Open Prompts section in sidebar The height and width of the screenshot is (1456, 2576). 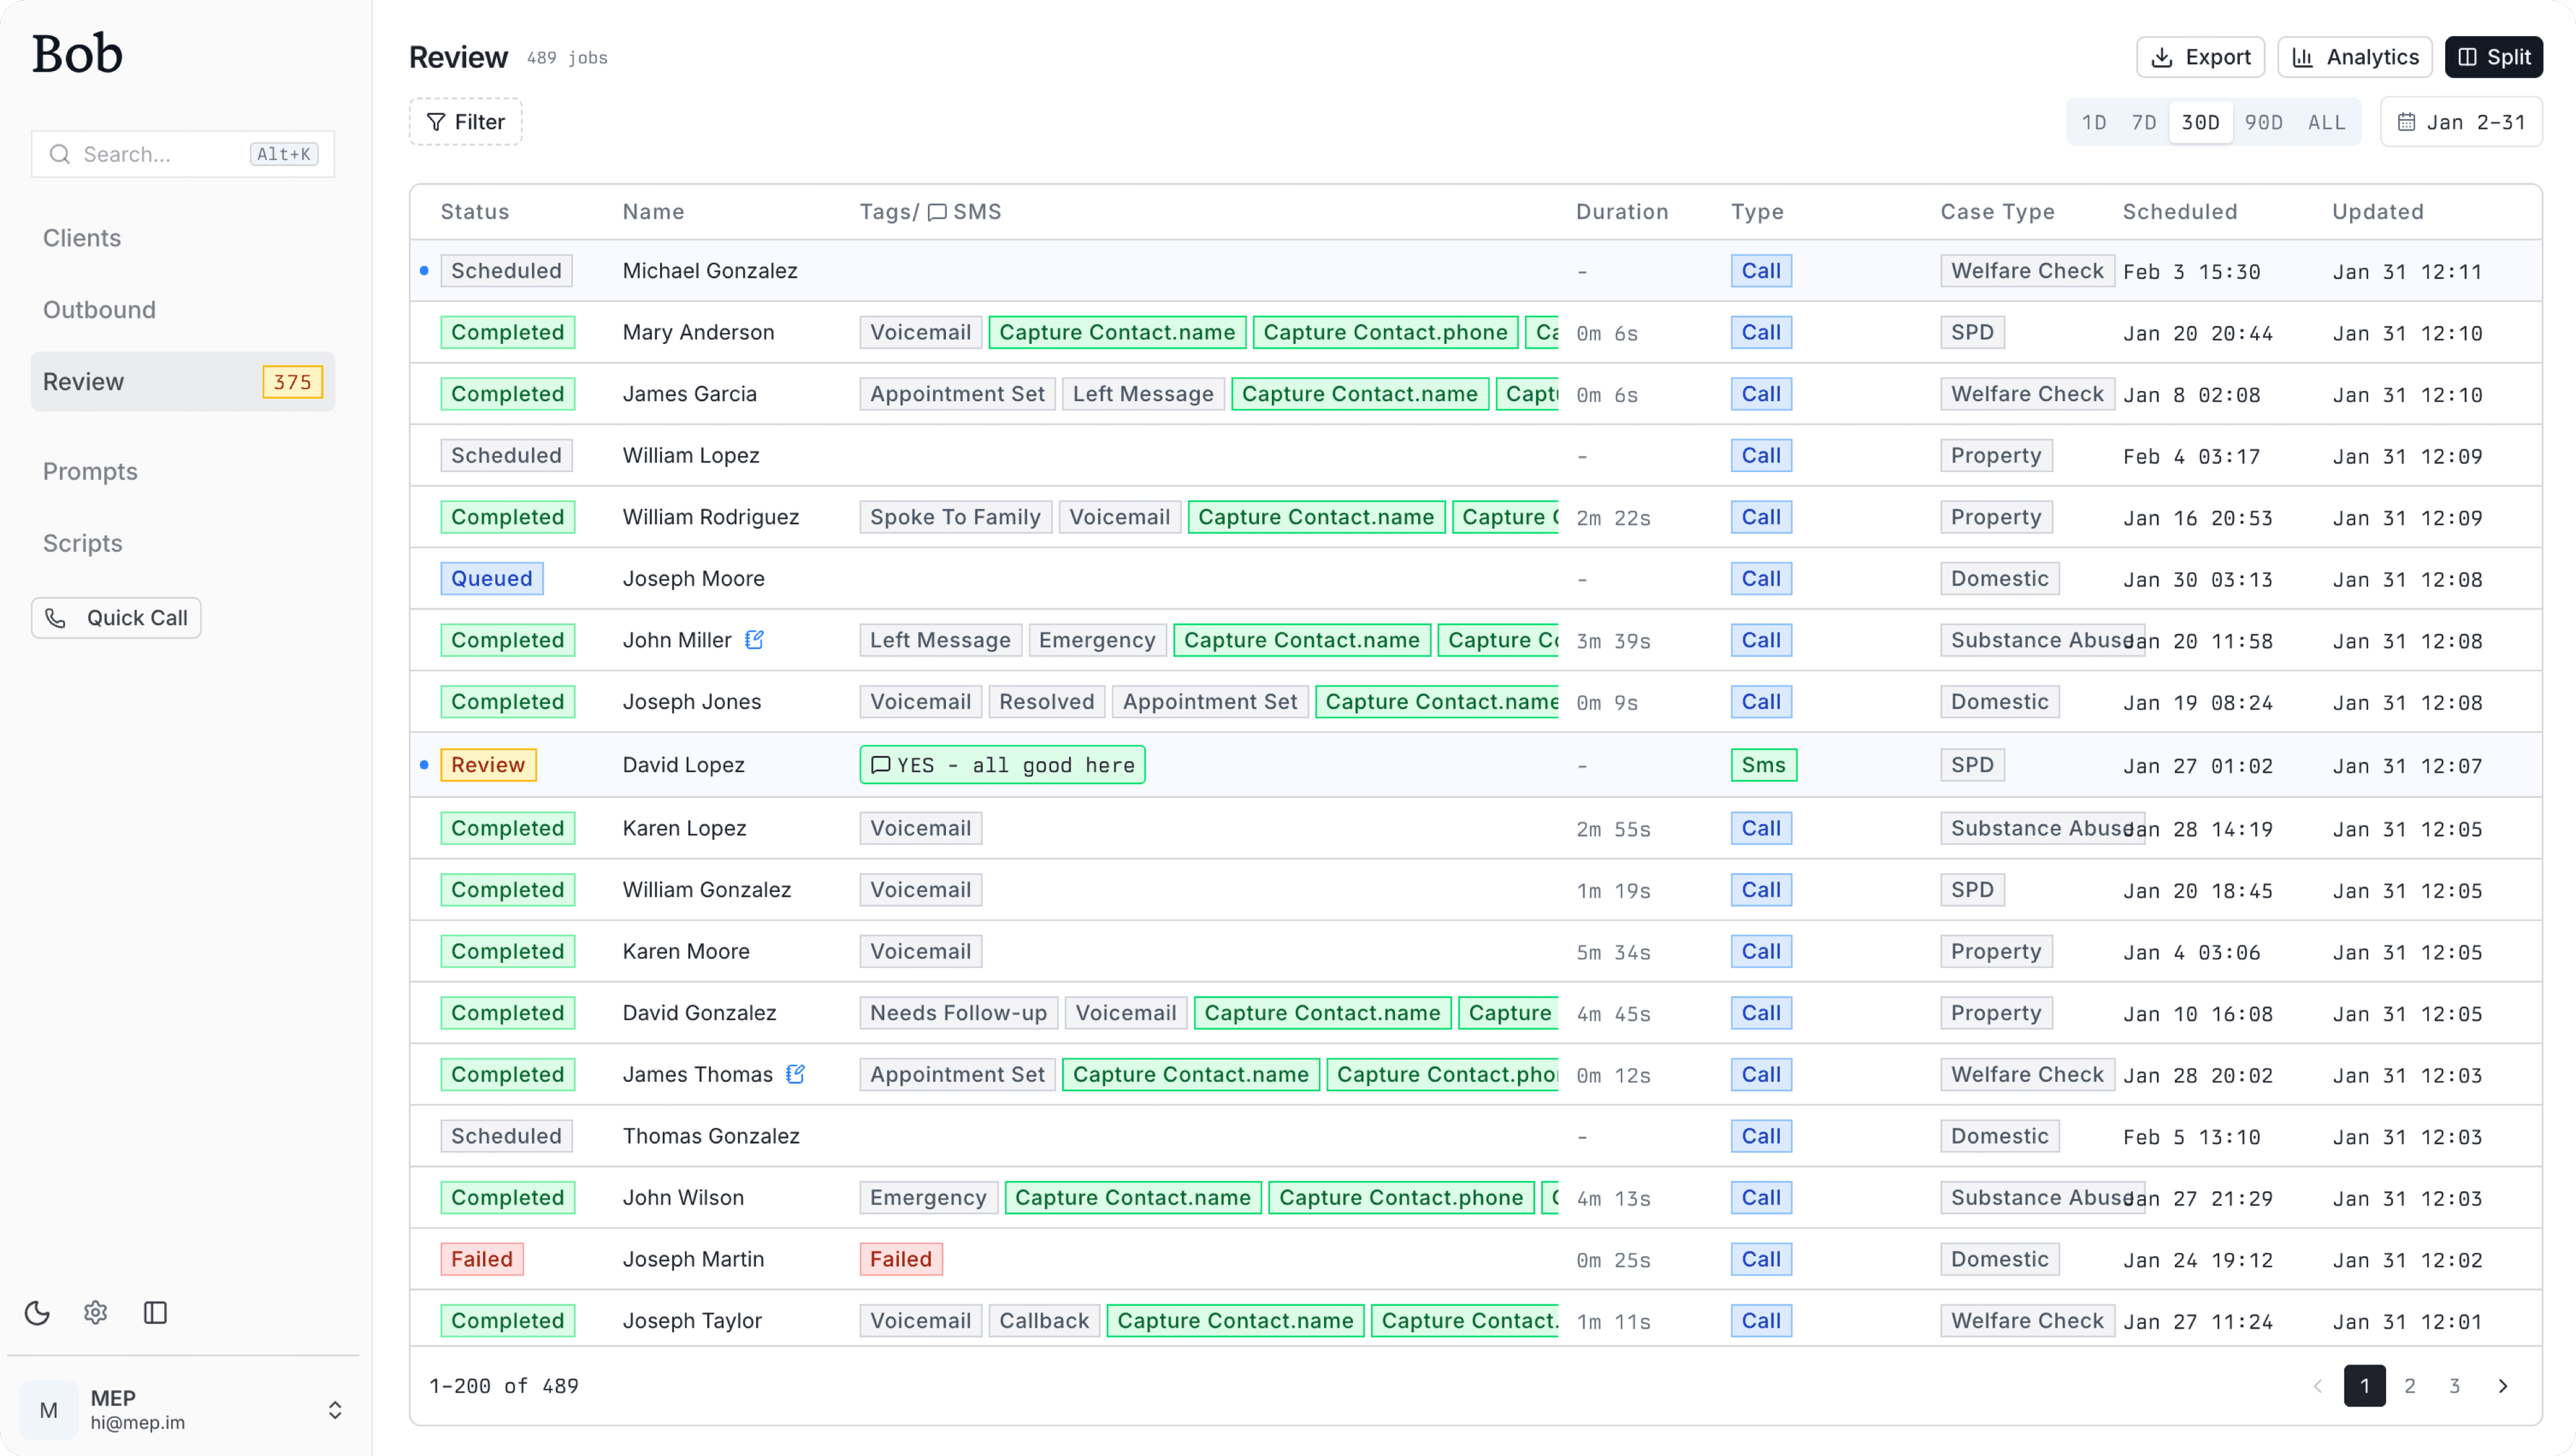point(90,471)
